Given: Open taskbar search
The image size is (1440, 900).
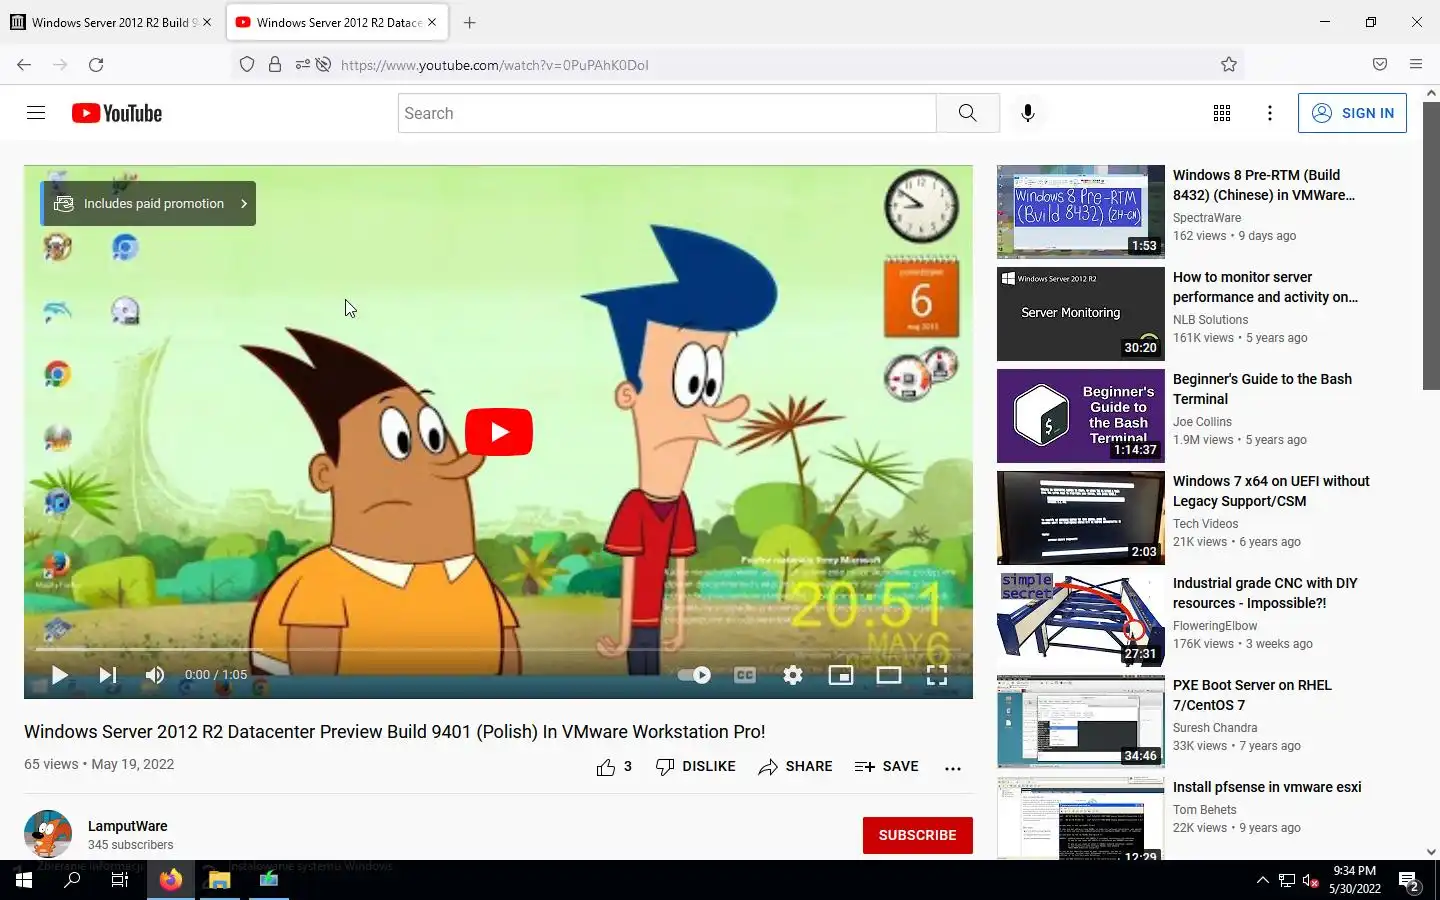Looking at the screenshot, I should point(72,880).
